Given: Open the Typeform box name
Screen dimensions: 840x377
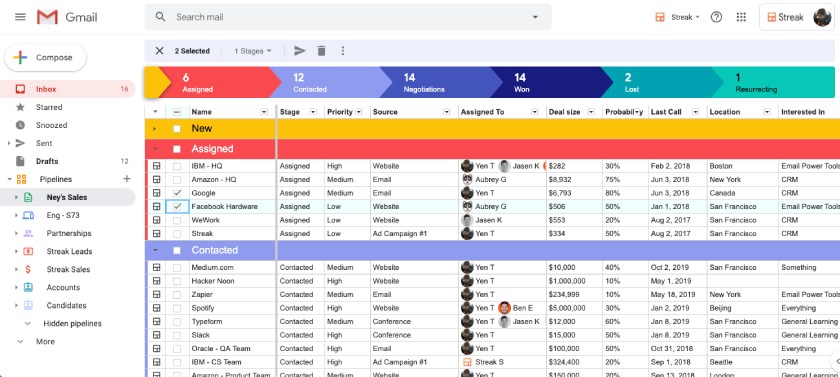Looking at the screenshot, I should click(207, 321).
